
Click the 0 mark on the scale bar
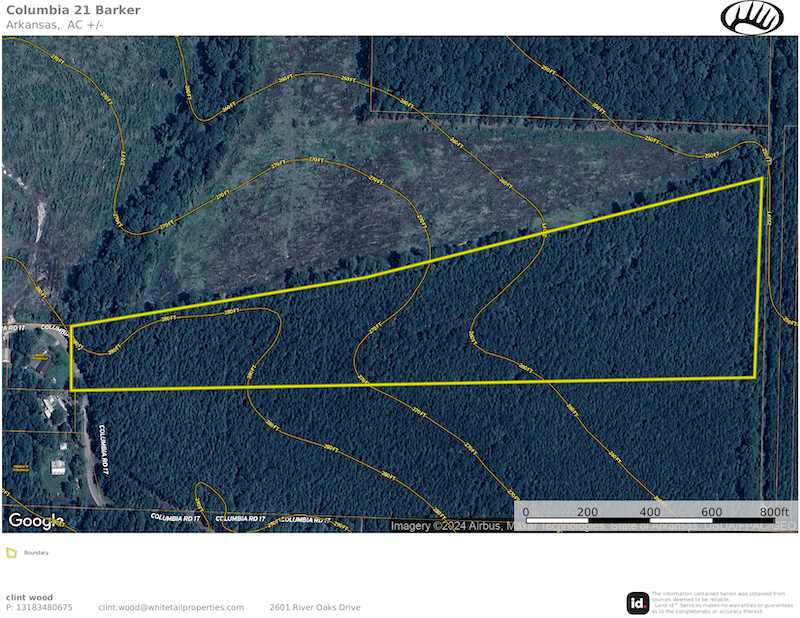tap(526, 511)
